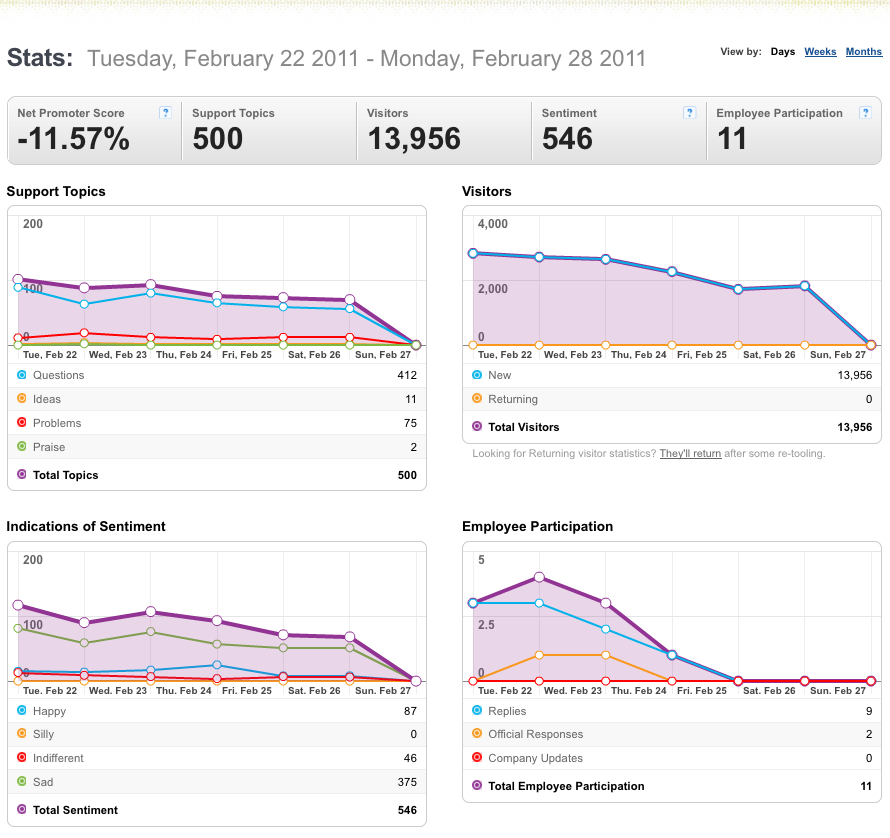
Task: Switch view to Weeks
Action: (820, 52)
